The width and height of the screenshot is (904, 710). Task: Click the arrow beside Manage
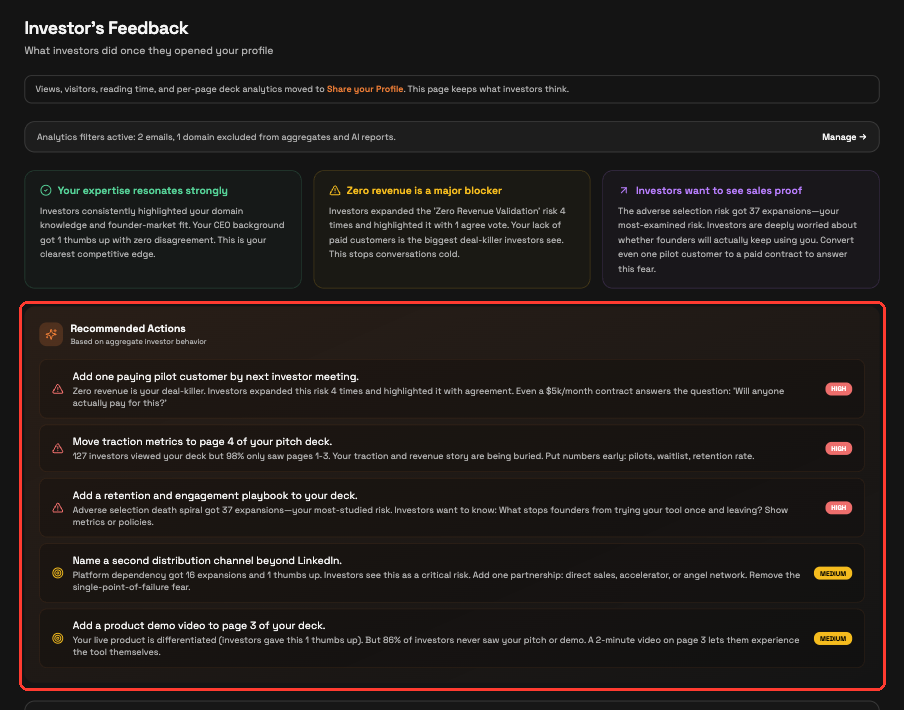[x=863, y=137]
